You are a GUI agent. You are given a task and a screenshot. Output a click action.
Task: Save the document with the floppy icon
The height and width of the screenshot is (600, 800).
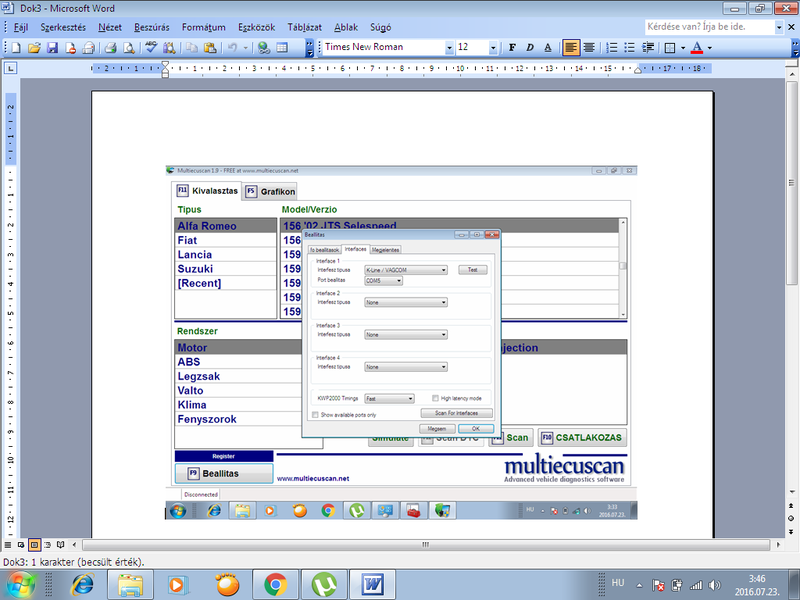[x=52, y=48]
